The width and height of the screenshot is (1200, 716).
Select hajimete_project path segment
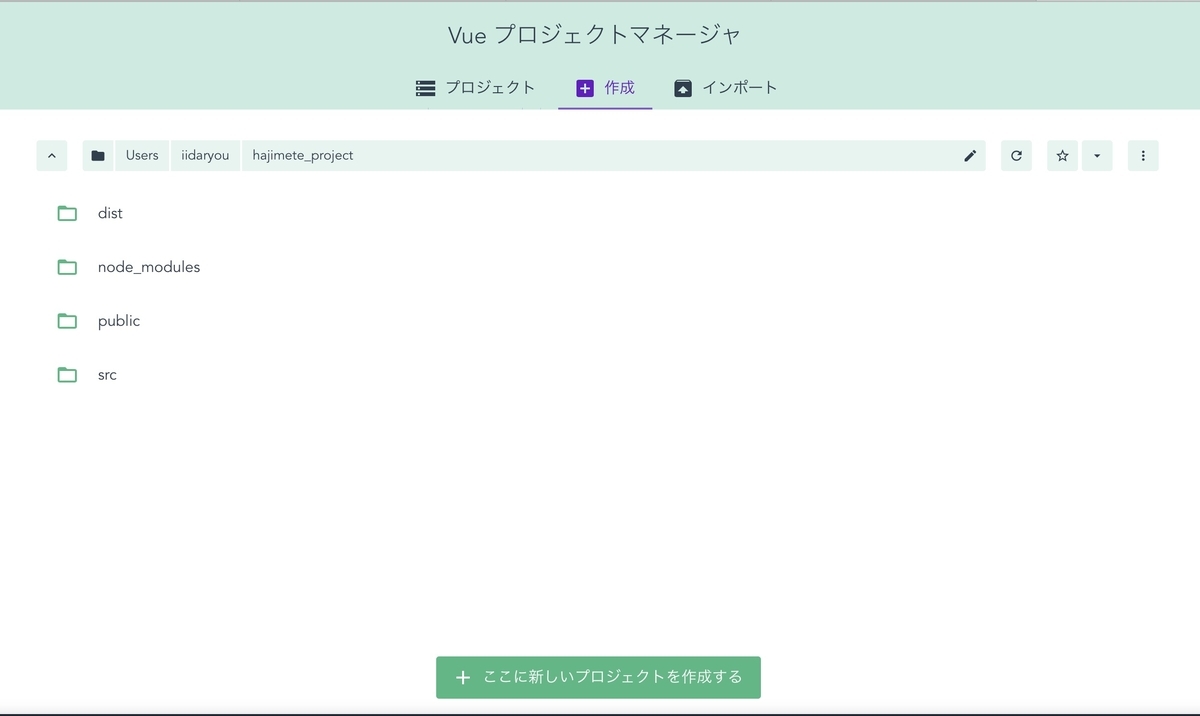click(x=303, y=156)
